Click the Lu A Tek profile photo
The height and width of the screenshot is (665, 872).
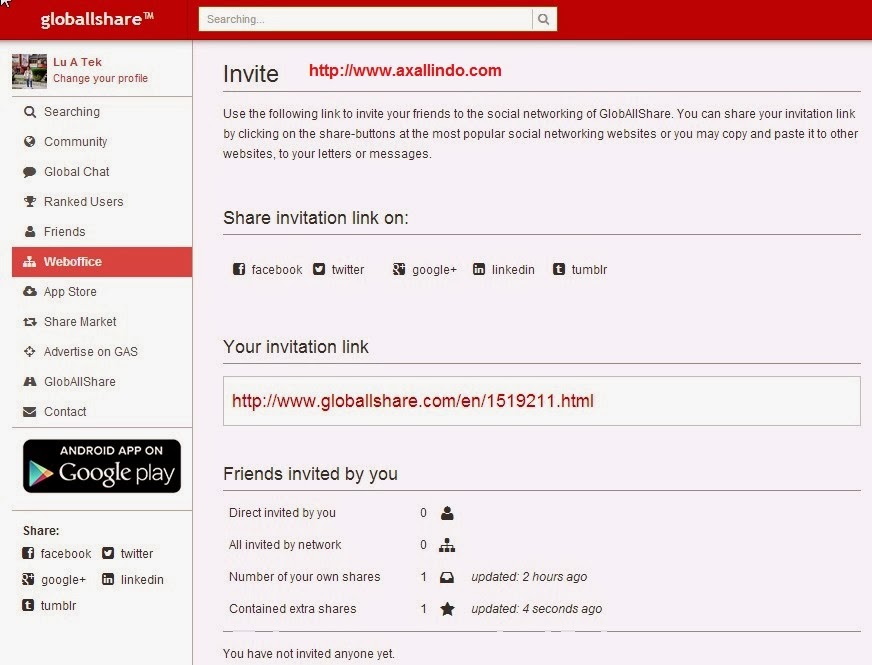pyautogui.click(x=29, y=71)
